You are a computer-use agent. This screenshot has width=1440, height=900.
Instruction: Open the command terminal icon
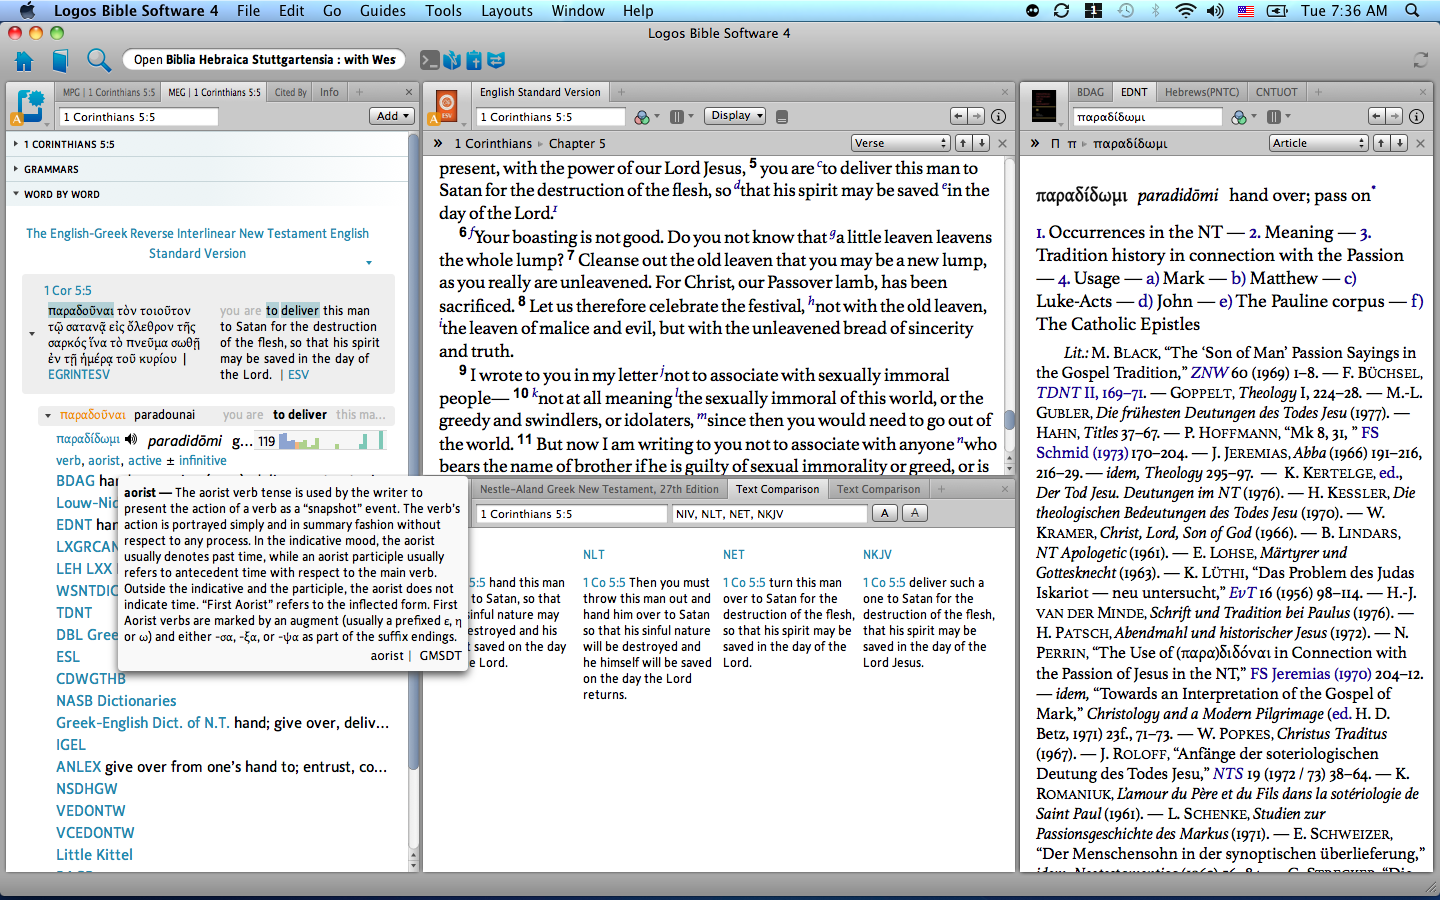429,60
